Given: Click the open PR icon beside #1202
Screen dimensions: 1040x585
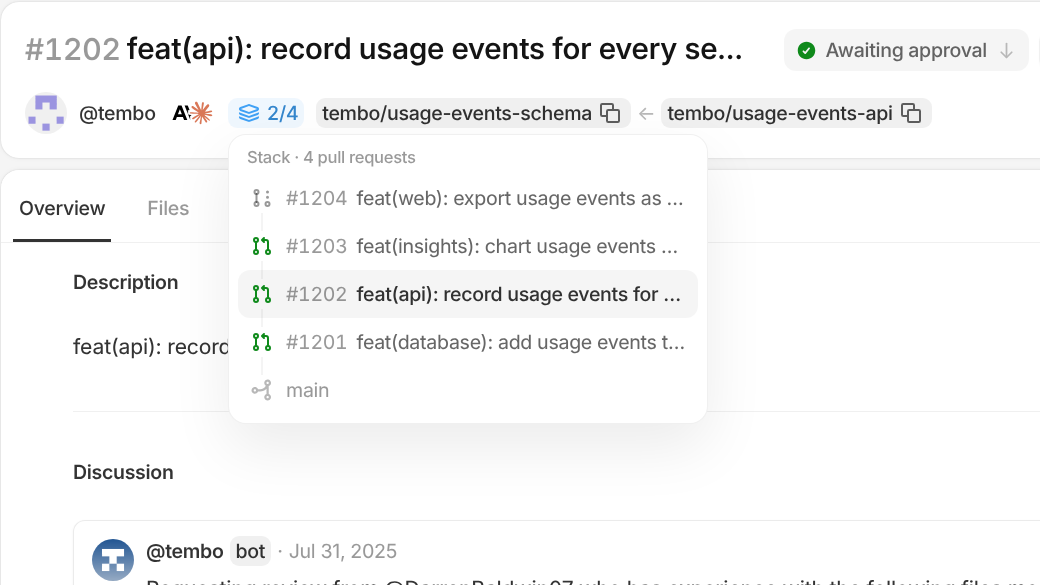Looking at the screenshot, I should click(x=262, y=294).
